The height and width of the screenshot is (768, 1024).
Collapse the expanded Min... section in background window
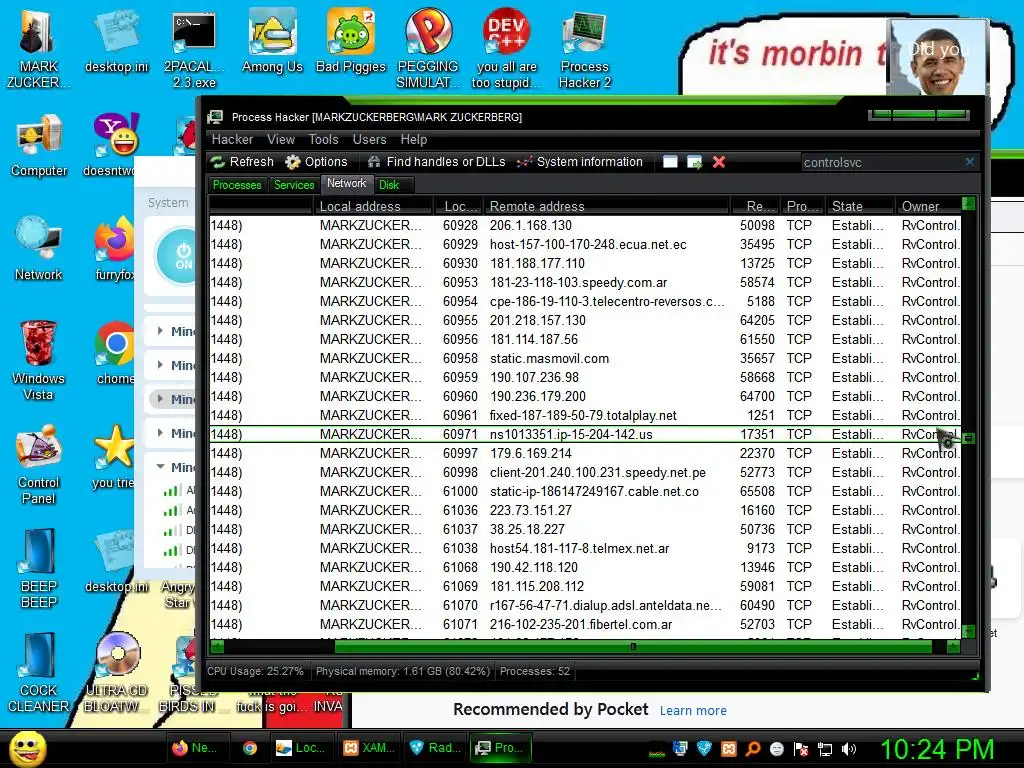click(161, 467)
